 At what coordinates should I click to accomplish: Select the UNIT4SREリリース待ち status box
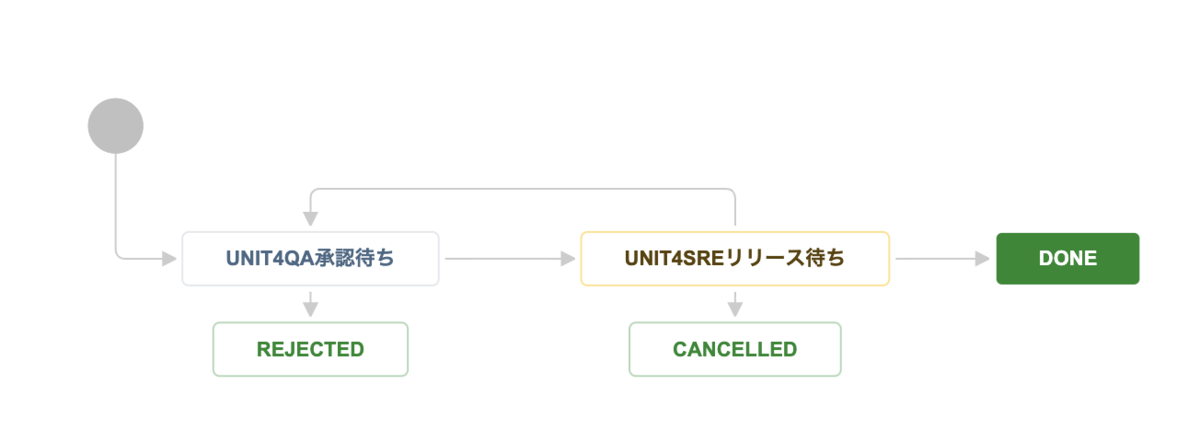click(734, 258)
